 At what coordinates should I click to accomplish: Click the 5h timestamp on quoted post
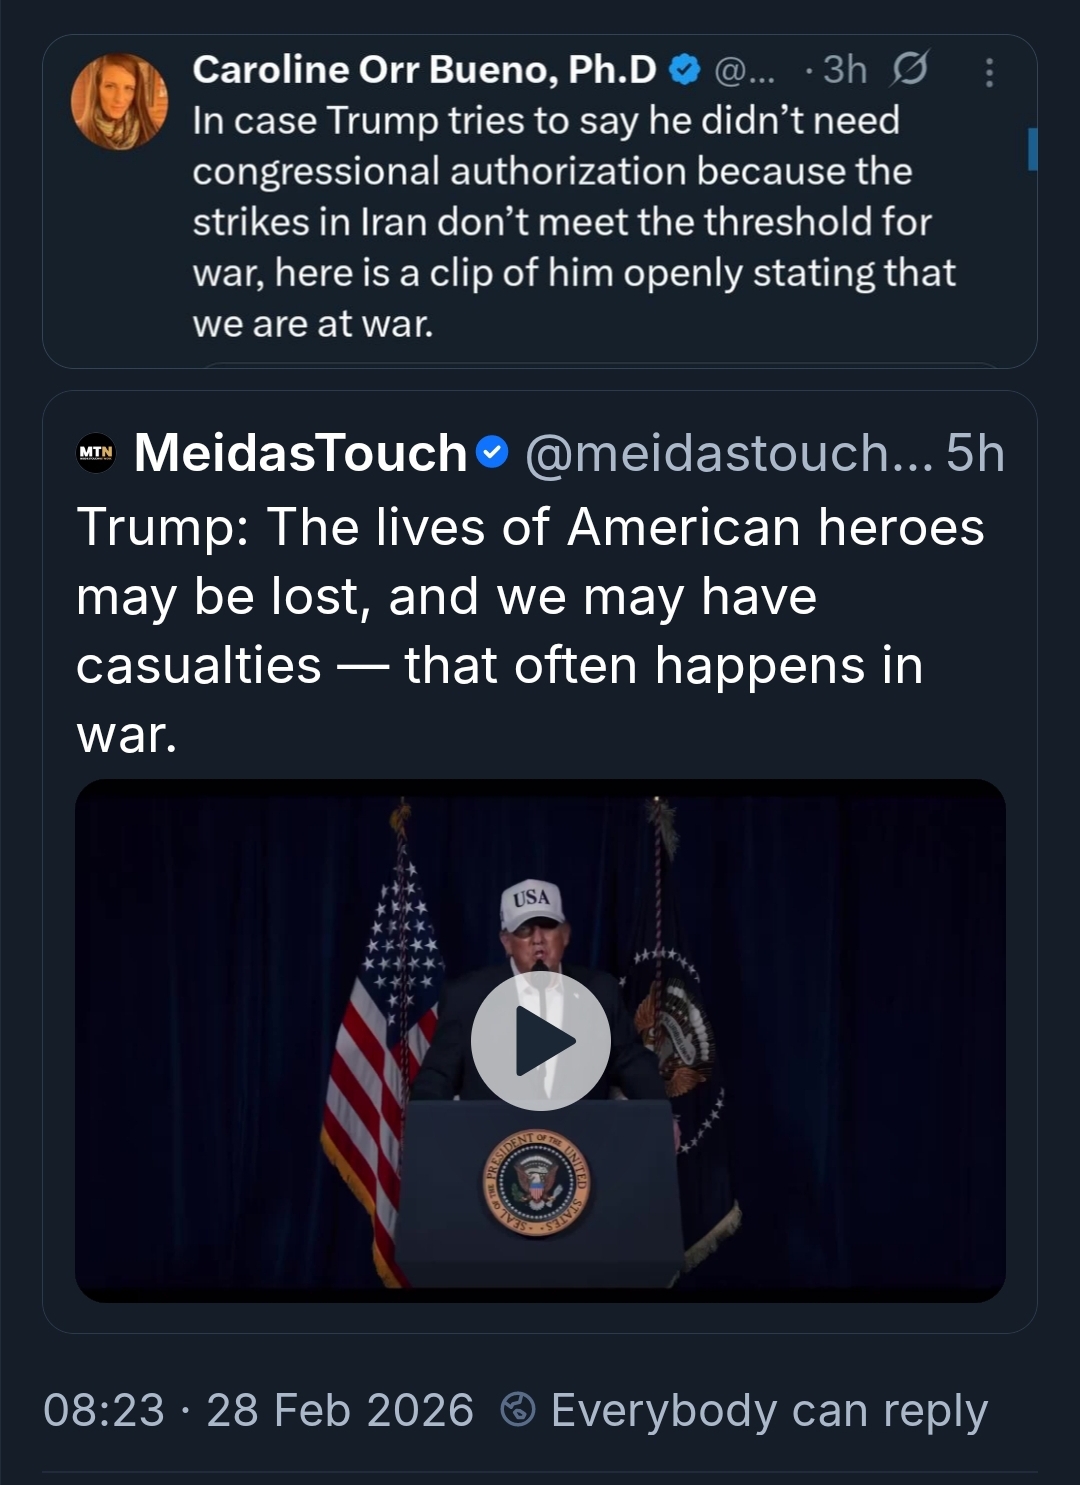974,453
